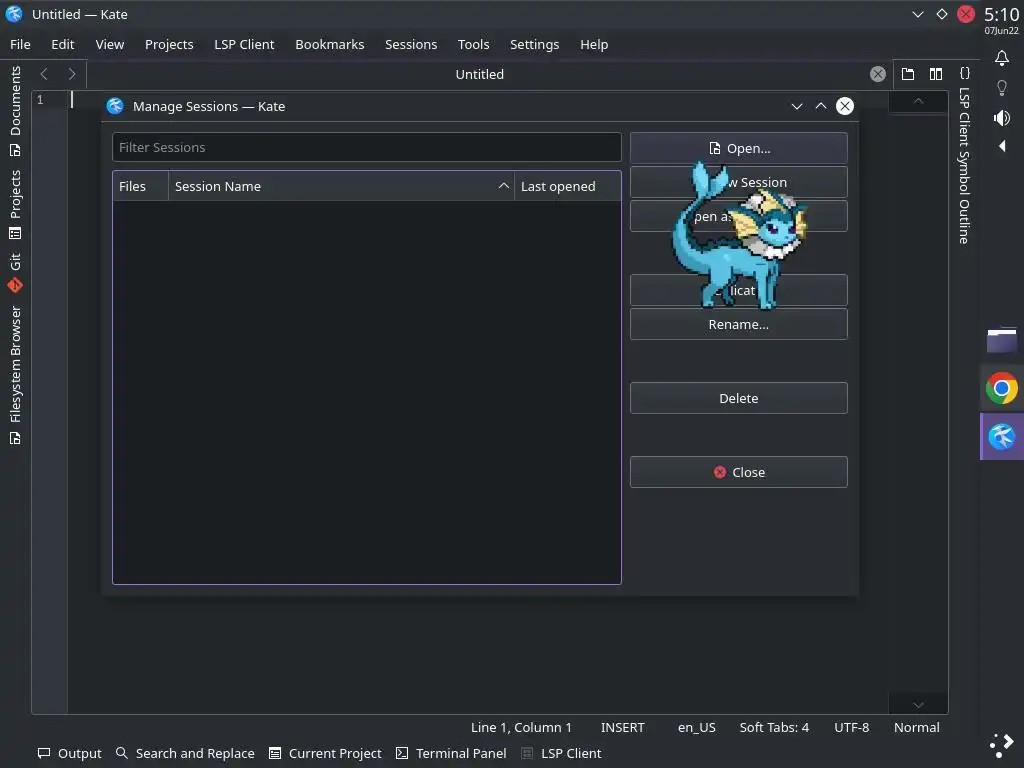Minimize the Manage Sessions dialog
Viewport: 1024px width, 768px height.
click(797, 106)
